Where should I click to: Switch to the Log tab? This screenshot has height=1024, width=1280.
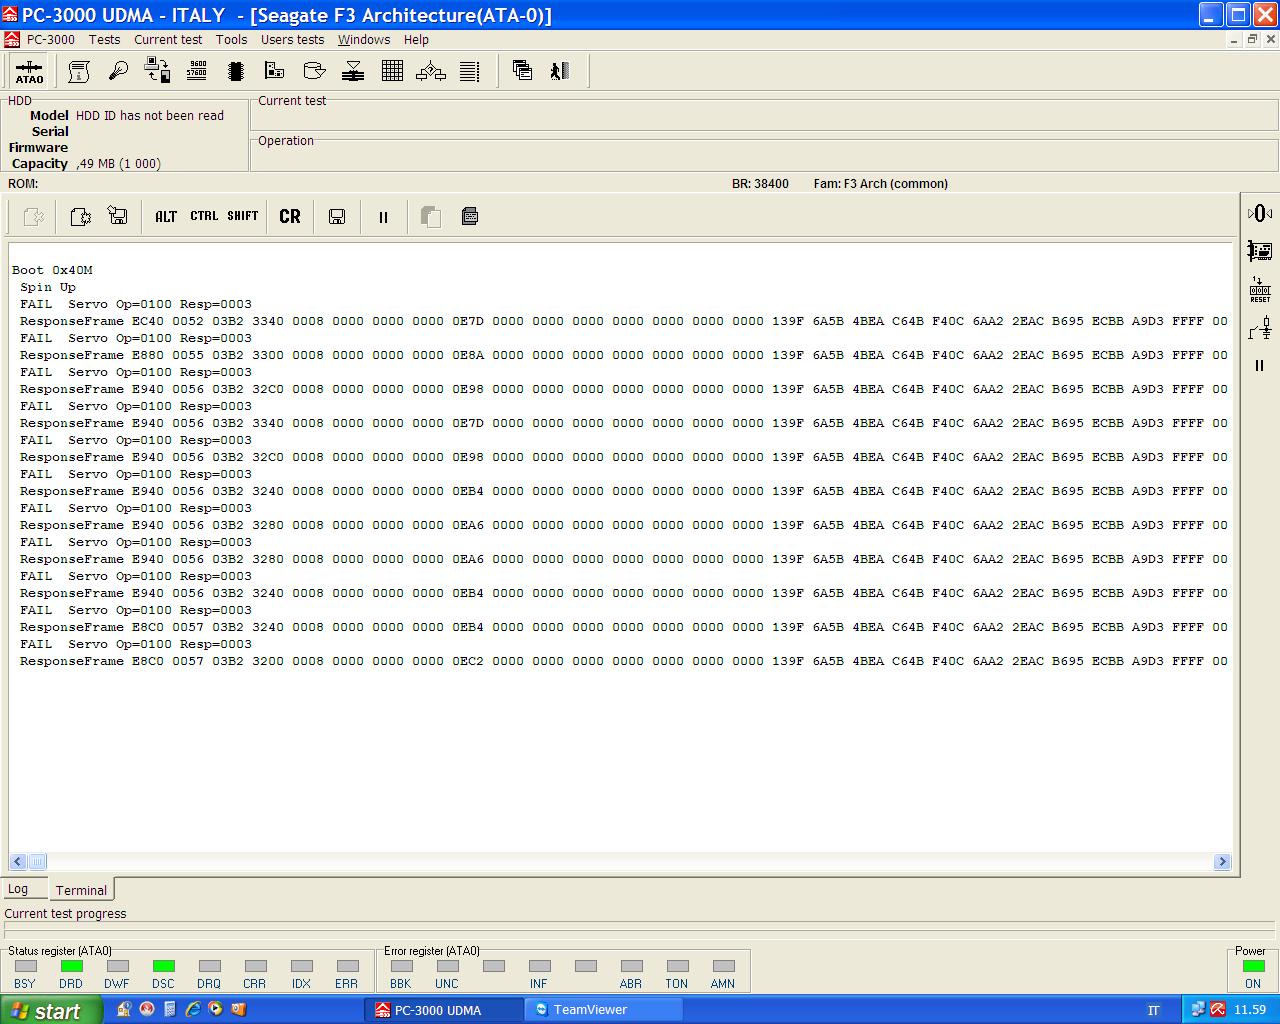point(18,889)
